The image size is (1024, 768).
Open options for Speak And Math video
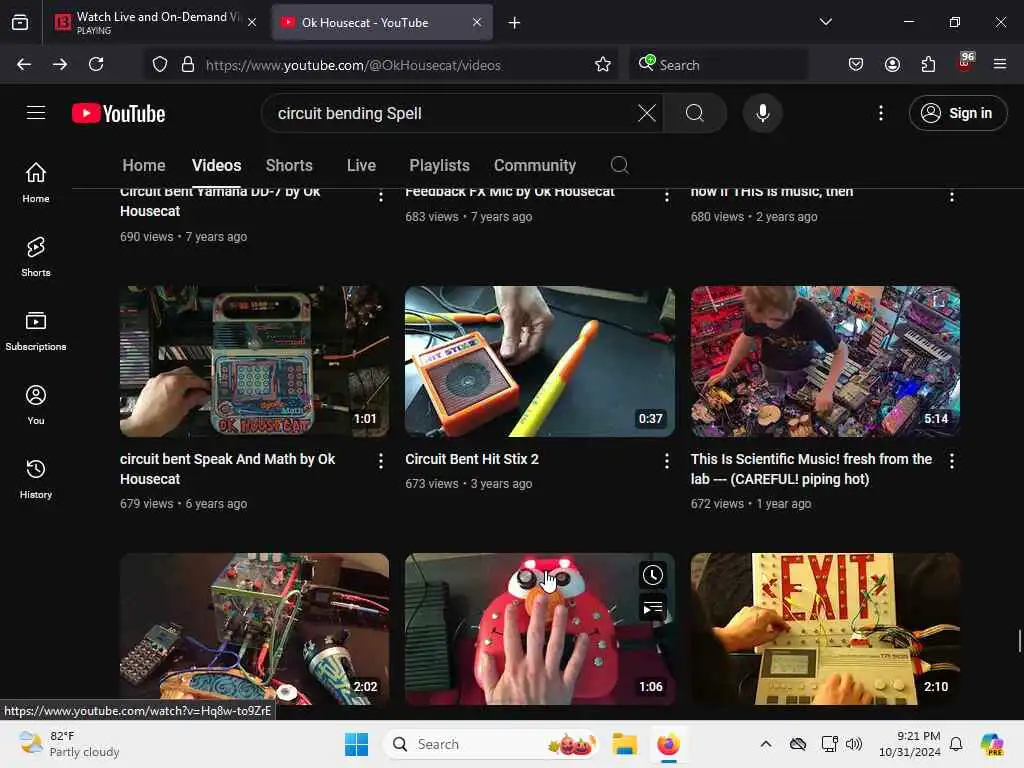coord(381,461)
